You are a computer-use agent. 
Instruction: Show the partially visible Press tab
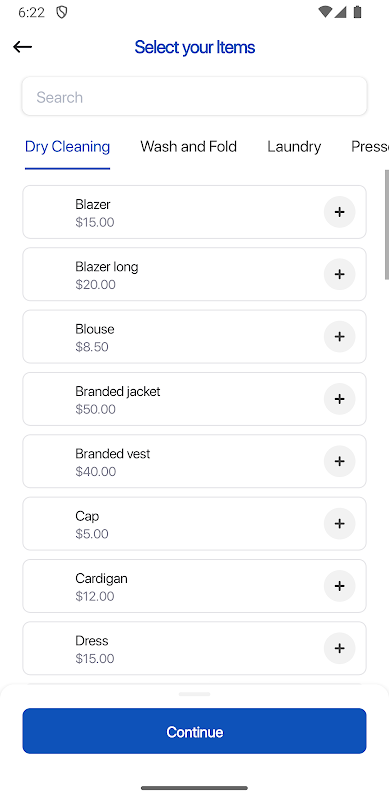370,147
